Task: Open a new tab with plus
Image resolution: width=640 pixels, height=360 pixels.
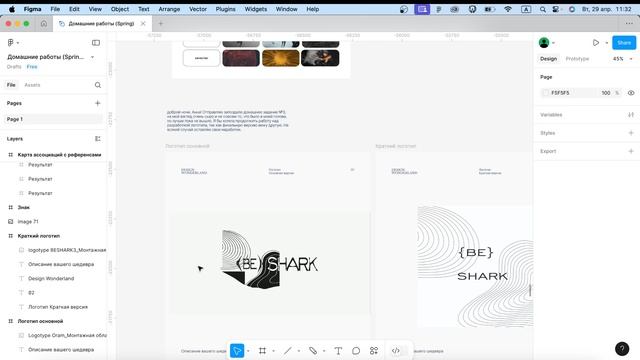Action: click(x=160, y=24)
